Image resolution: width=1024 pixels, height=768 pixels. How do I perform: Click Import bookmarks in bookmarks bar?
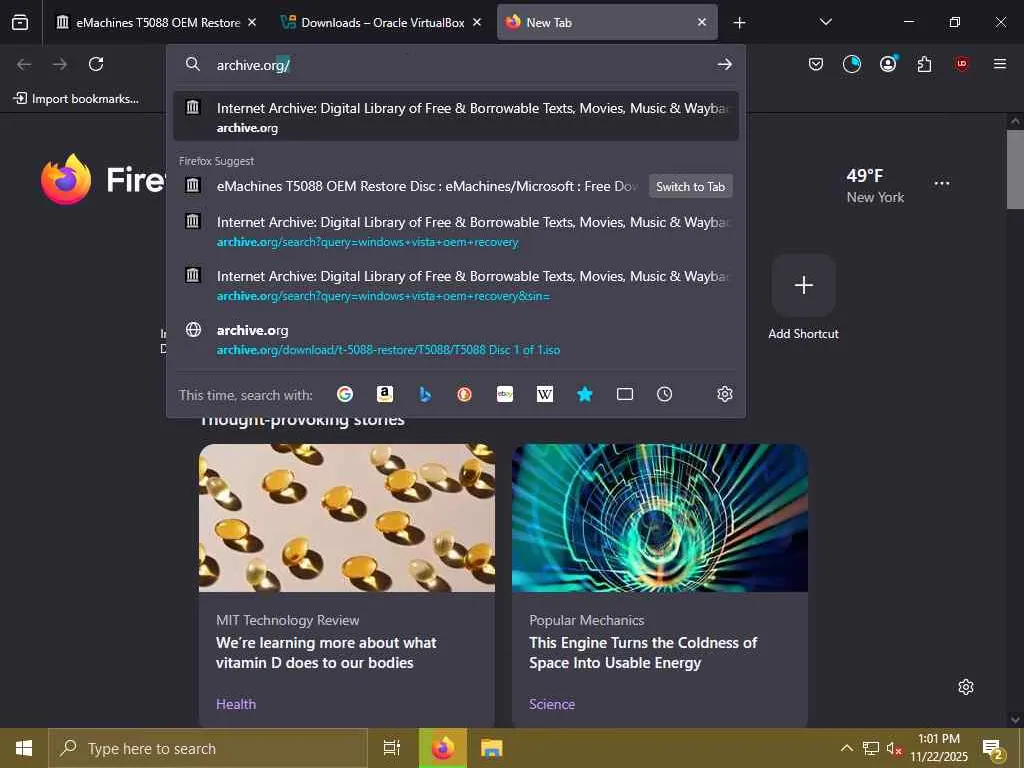[76, 99]
